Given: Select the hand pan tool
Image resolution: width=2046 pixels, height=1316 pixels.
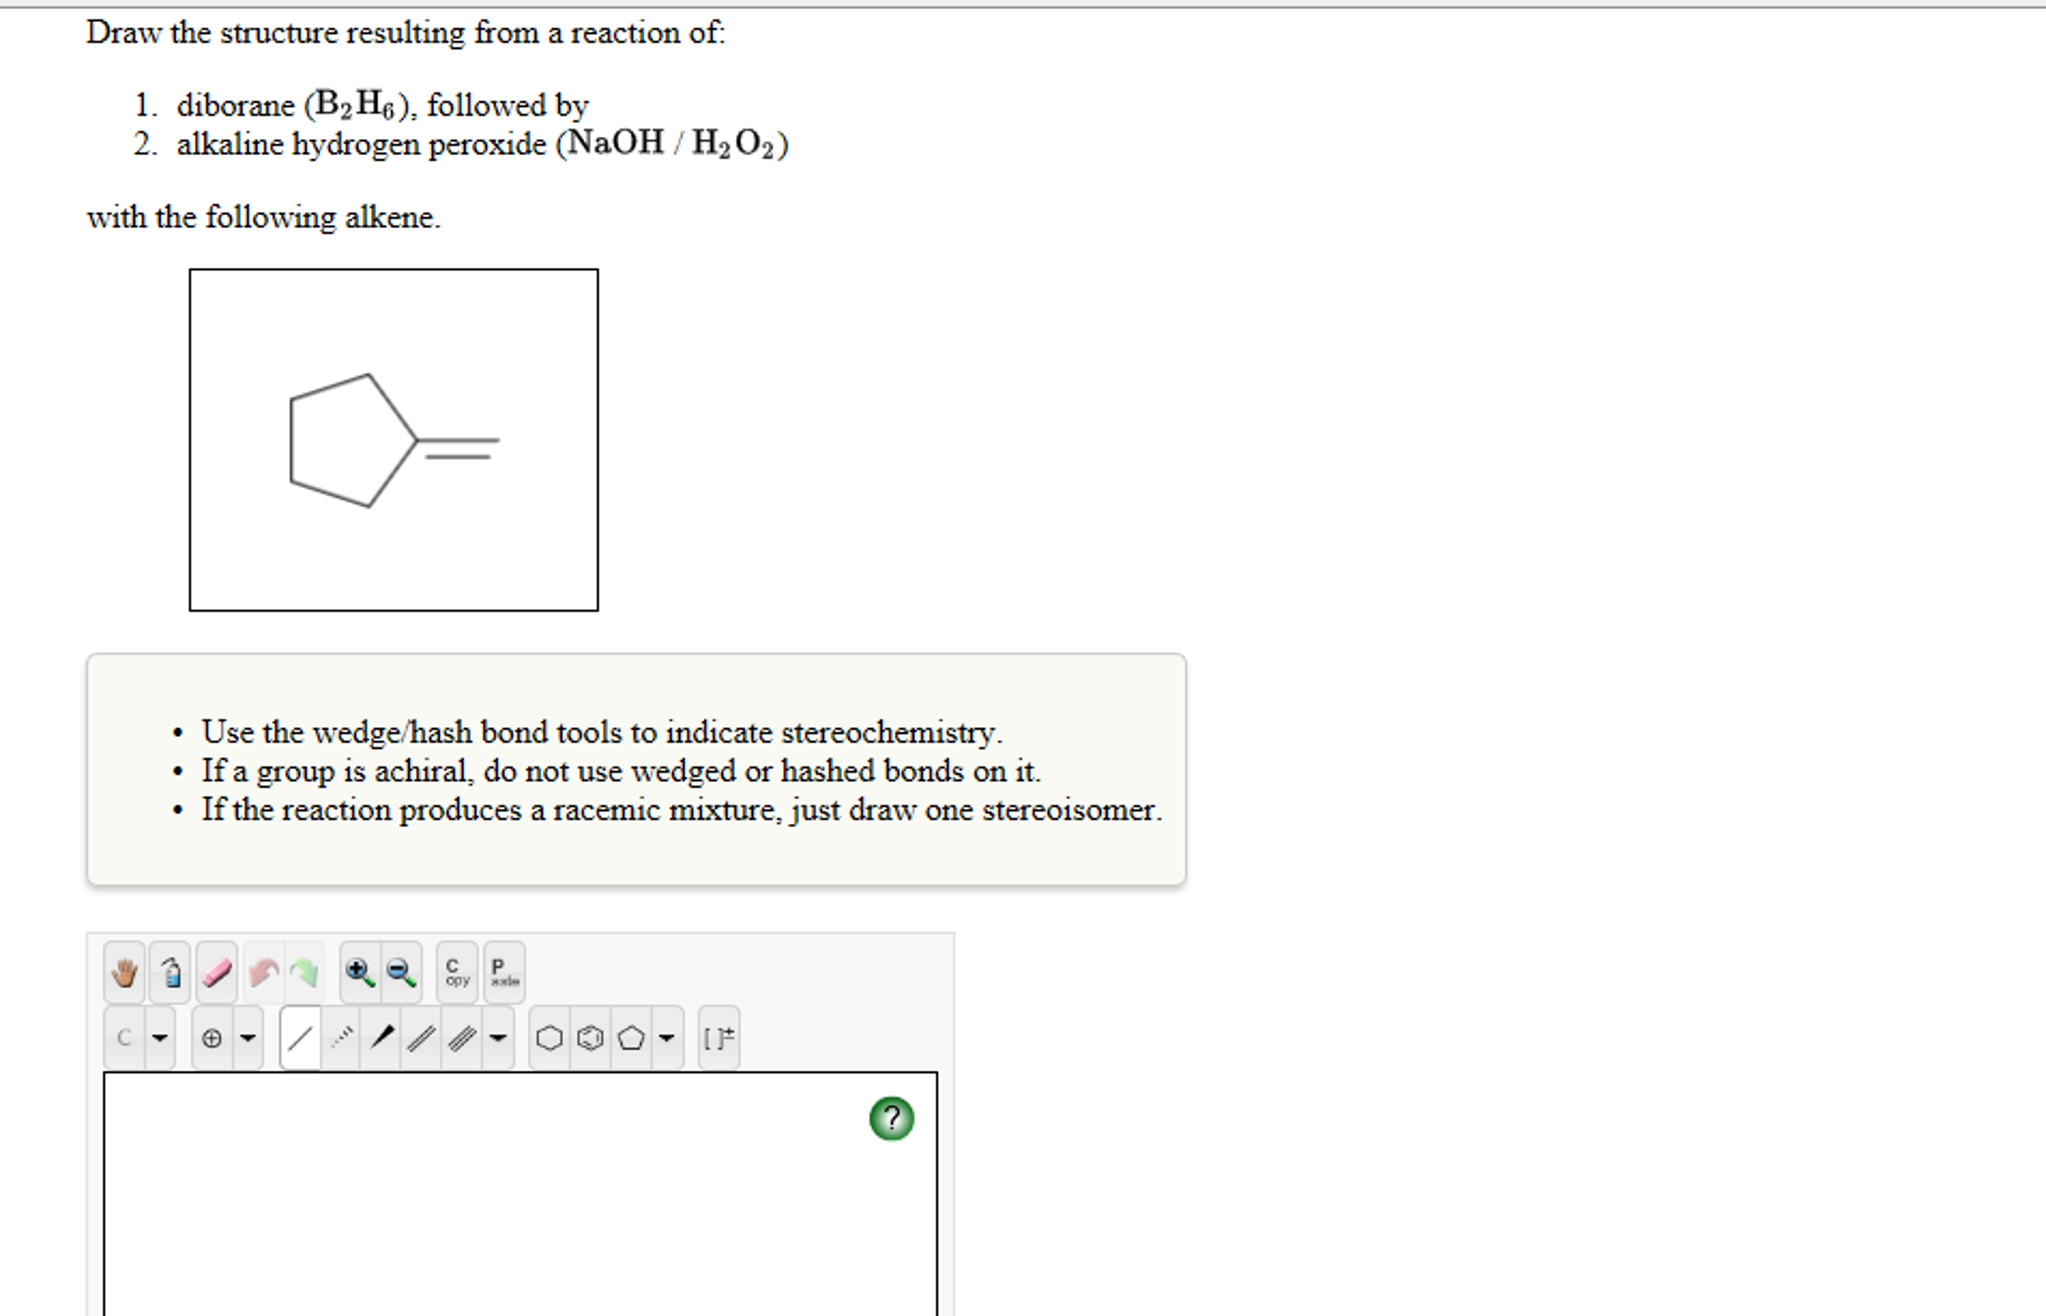Looking at the screenshot, I should 126,972.
